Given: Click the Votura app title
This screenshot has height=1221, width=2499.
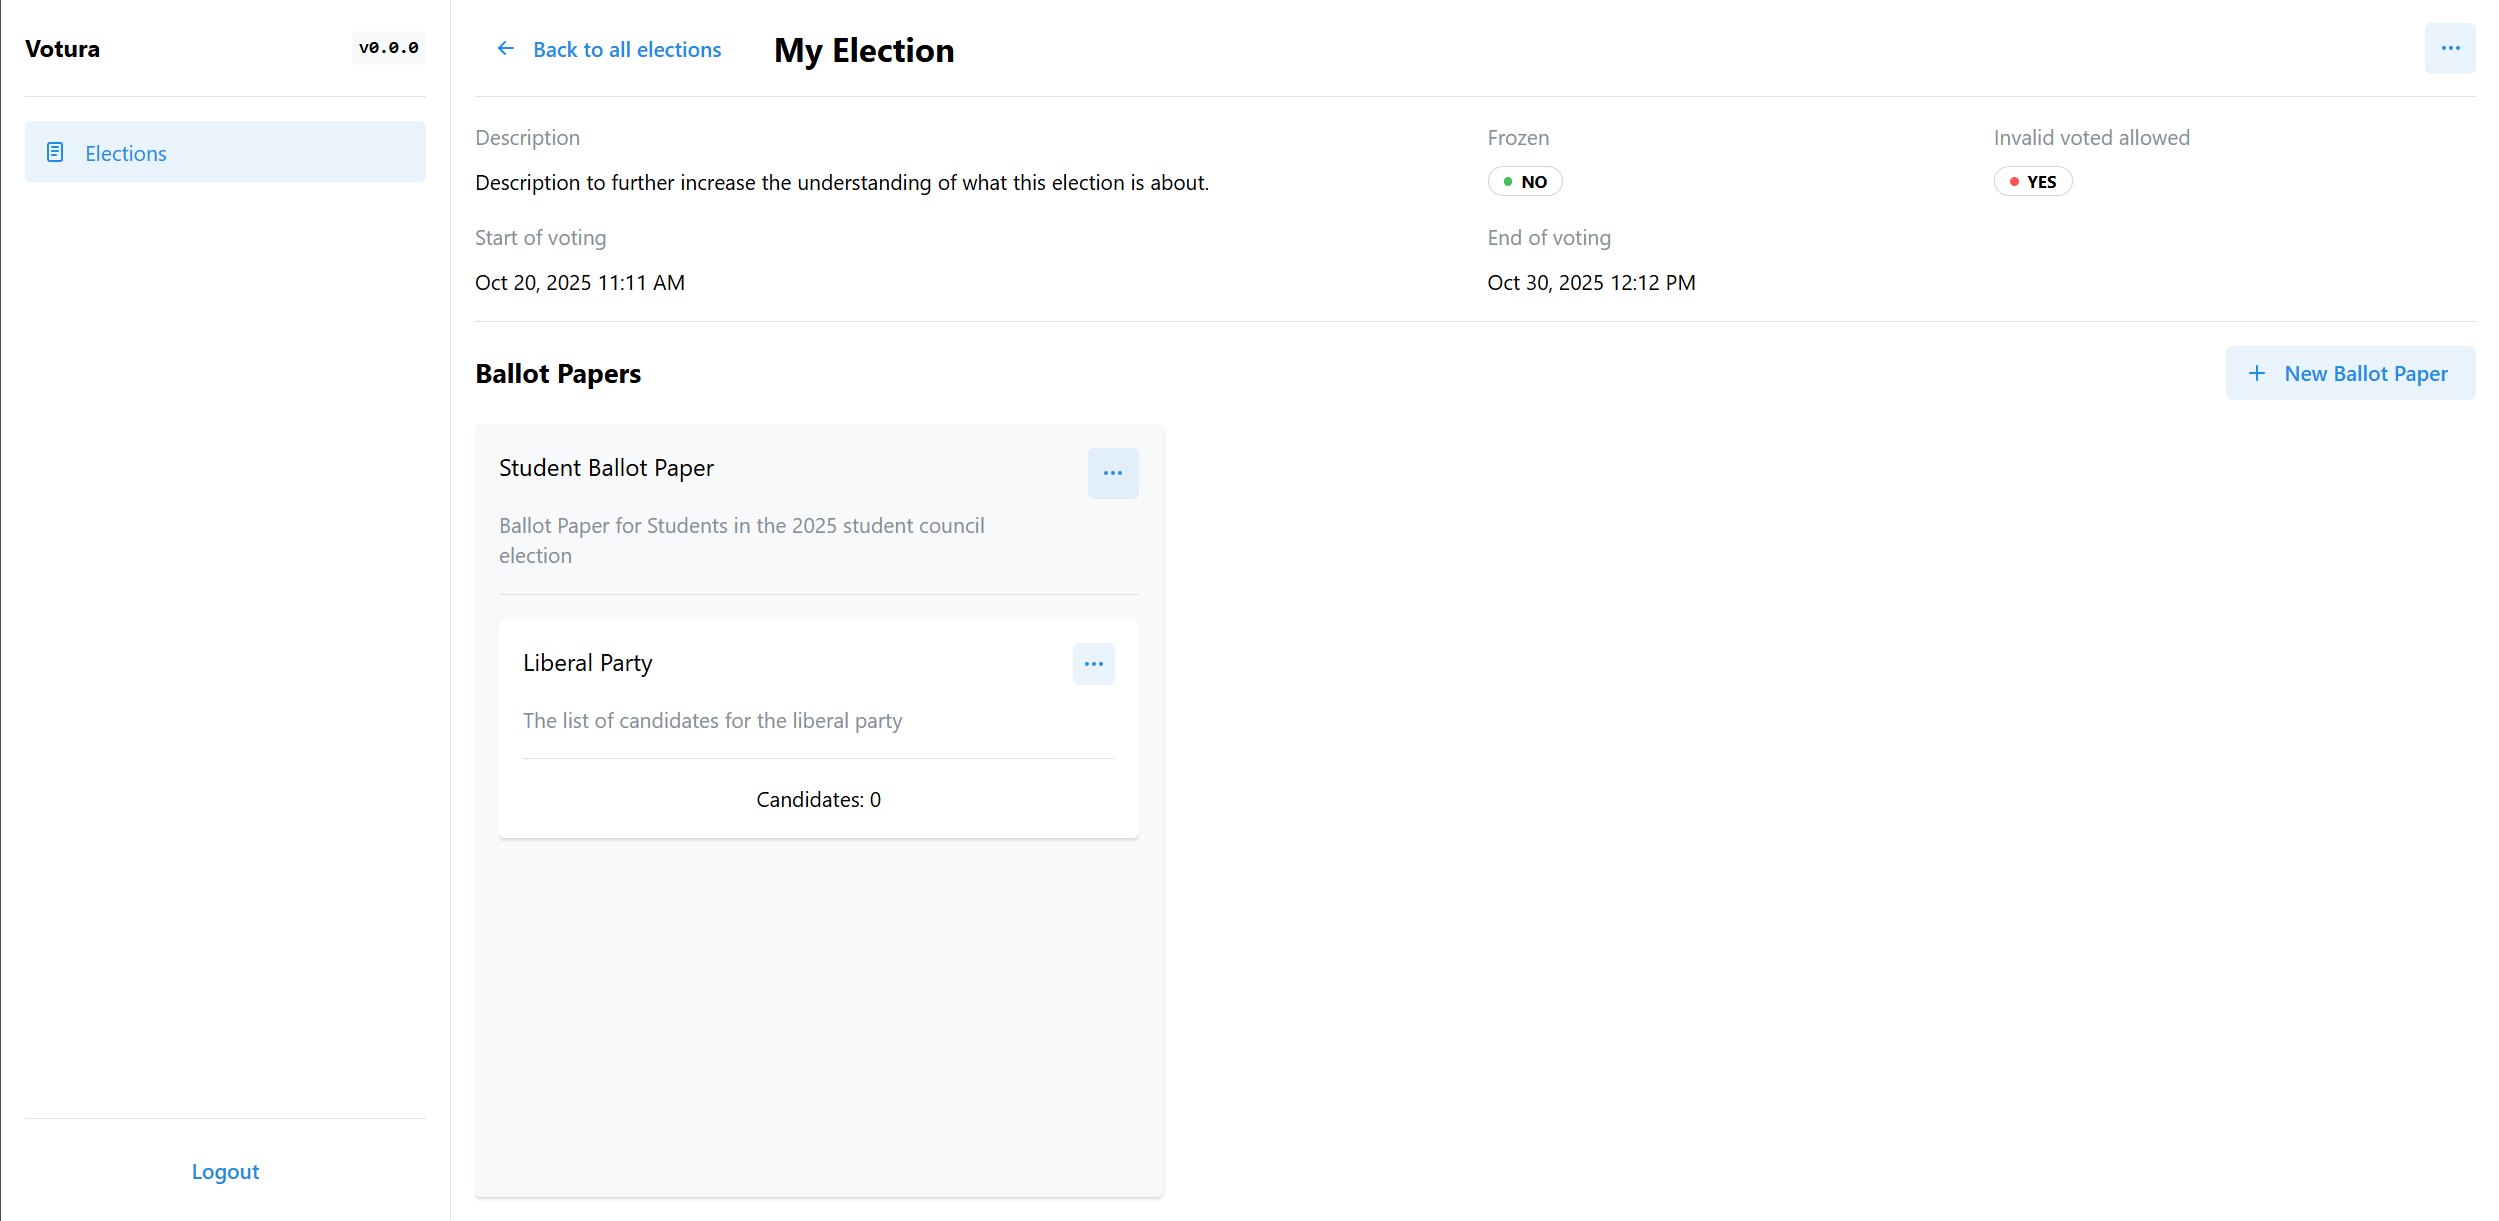Looking at the screenshot, I should (x=62, y=49).
